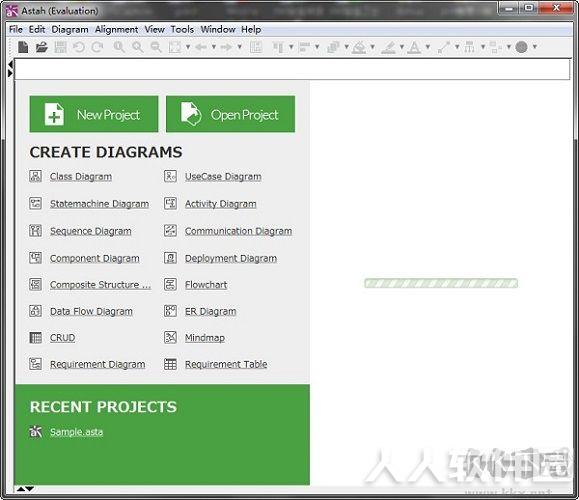This screenshot has height=500, width=579.
Task: Click the Class Diagram icon
Action: (35, 176)
